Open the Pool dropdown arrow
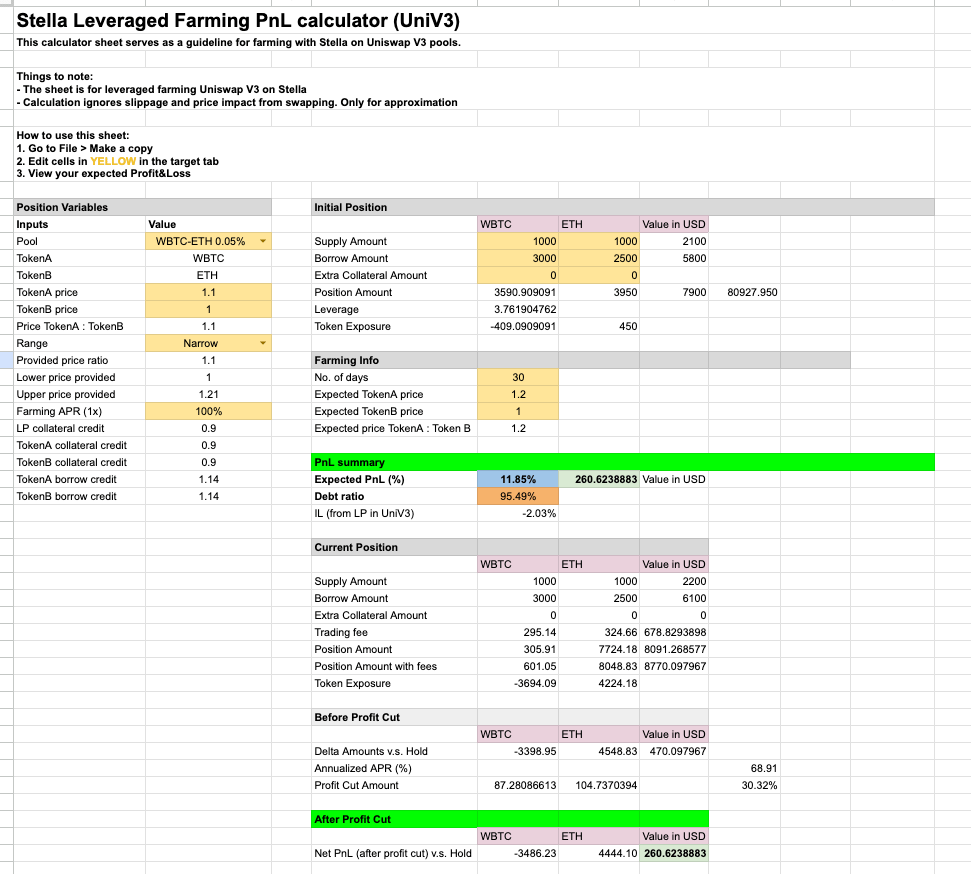This screenshot has height=874, width=971. 263,242
